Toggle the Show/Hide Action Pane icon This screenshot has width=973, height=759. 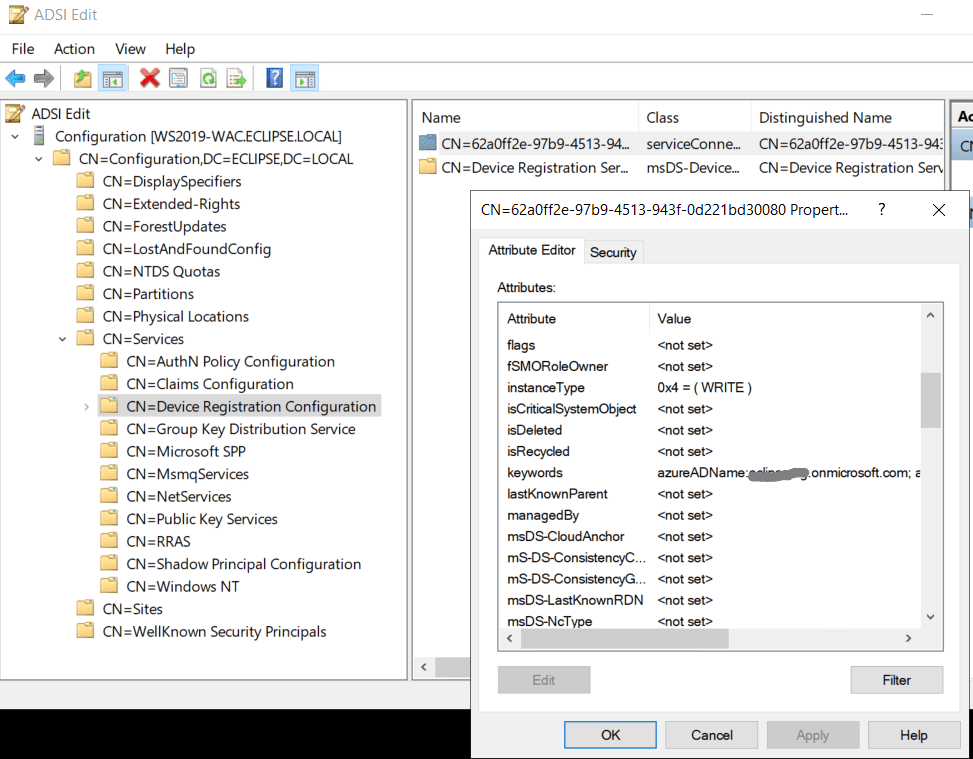[x=305, y=78]
